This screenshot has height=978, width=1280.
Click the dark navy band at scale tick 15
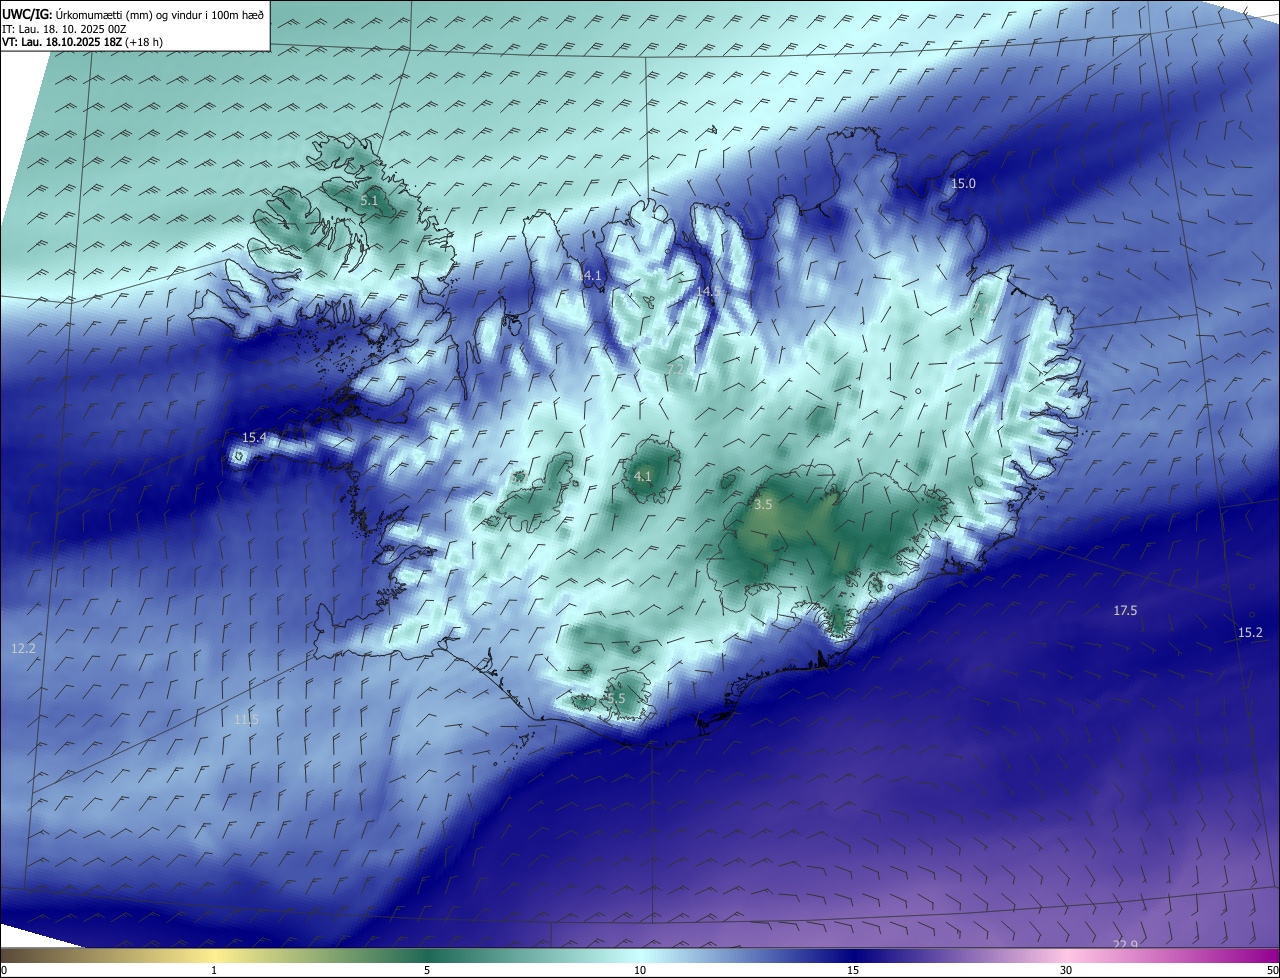[853, 955]
